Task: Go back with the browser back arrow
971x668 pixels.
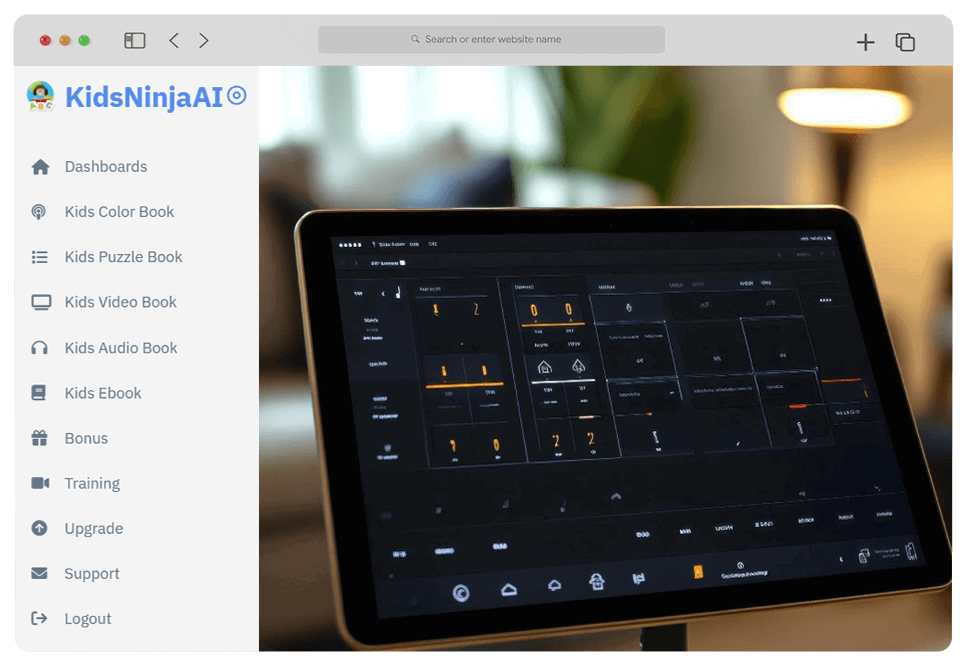Action: coord(174,40)
